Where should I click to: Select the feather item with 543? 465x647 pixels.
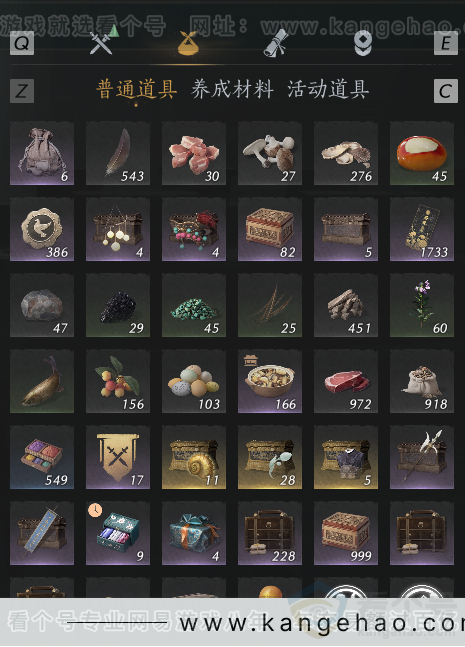118,153
